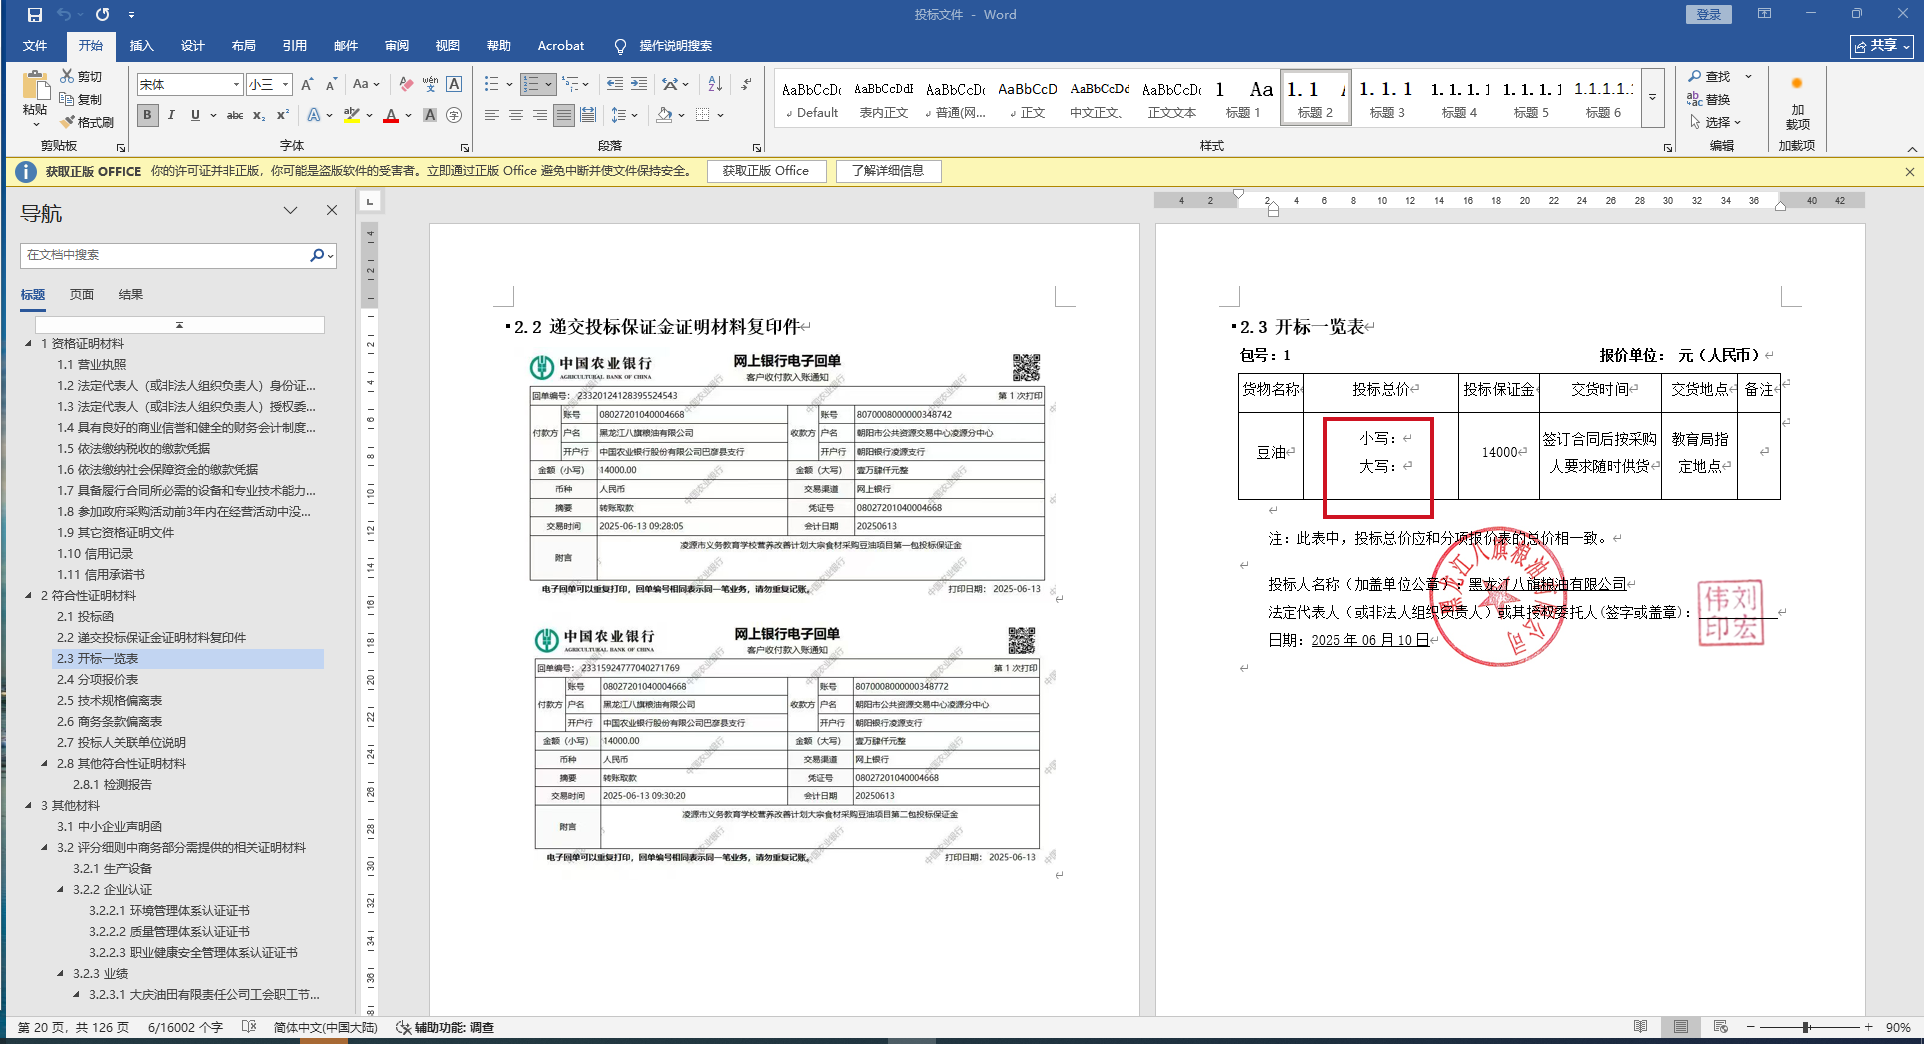Toggle character shading (gray A) button
Viewport: 1924px width, 1044px height.
point(430,115)
